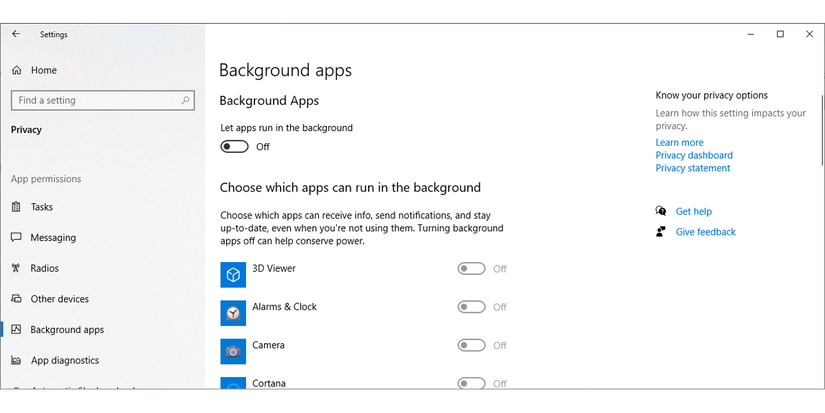Screen dimensions: 825x413
Task: Click the Alarms & Clock app icon
Action: click(233, 313)
